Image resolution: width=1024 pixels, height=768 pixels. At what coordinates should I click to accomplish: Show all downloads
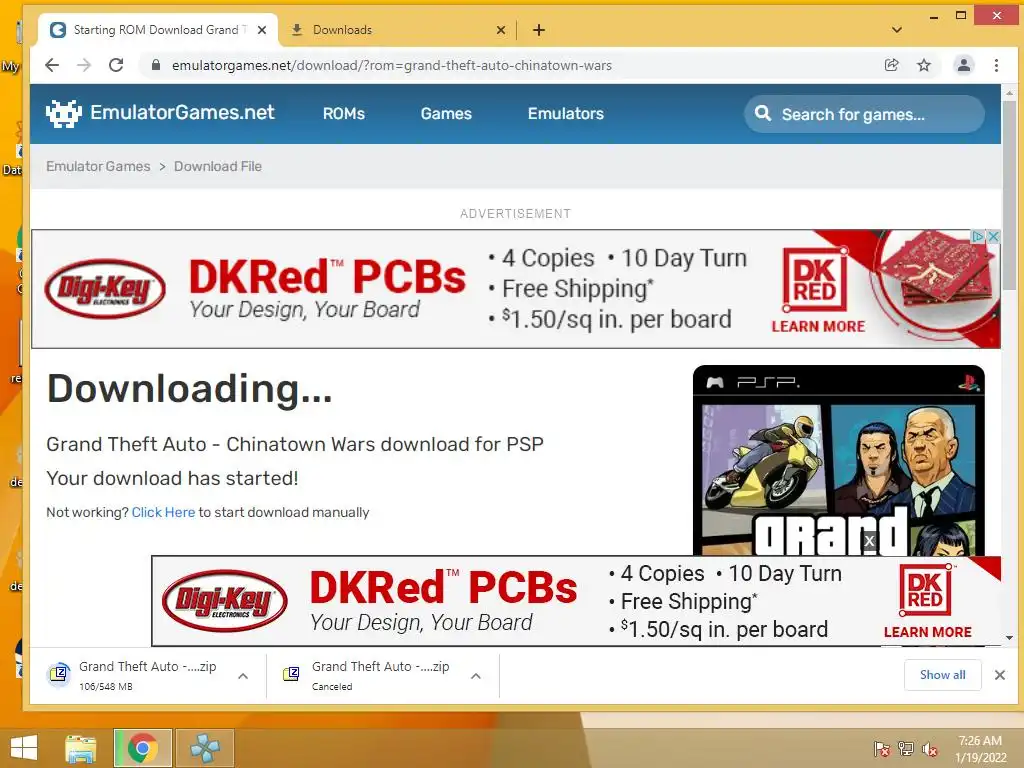click(x=942, y=675)
